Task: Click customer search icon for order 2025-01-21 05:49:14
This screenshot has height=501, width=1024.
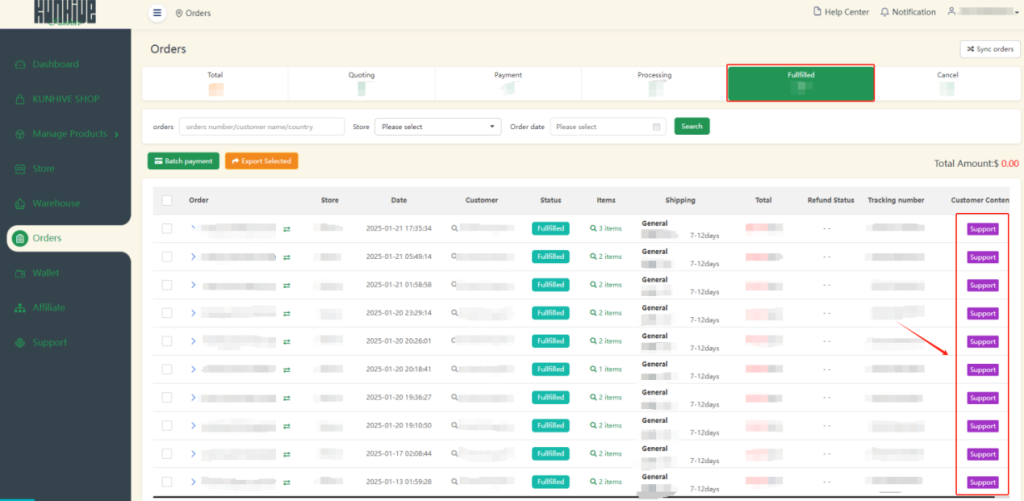Action: (454, 257)
